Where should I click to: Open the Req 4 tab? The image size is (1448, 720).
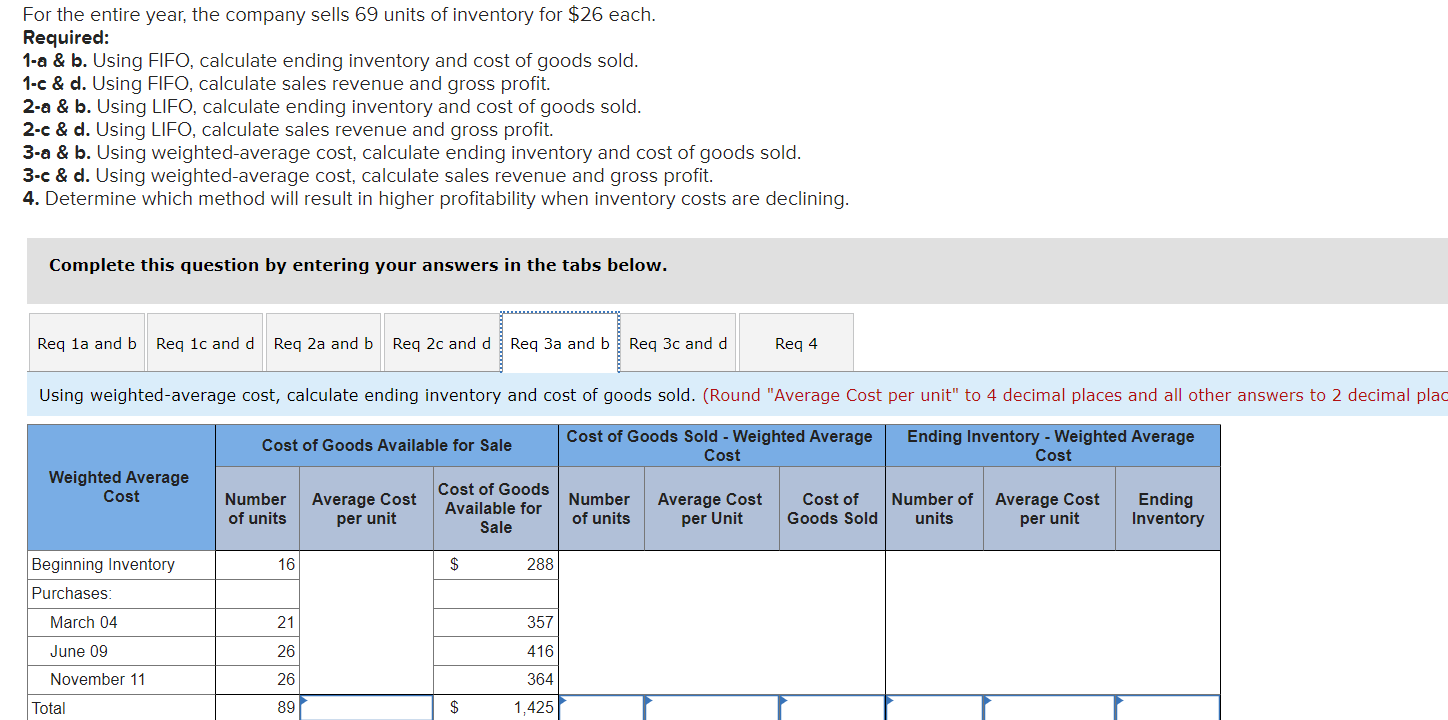[795, 342]
